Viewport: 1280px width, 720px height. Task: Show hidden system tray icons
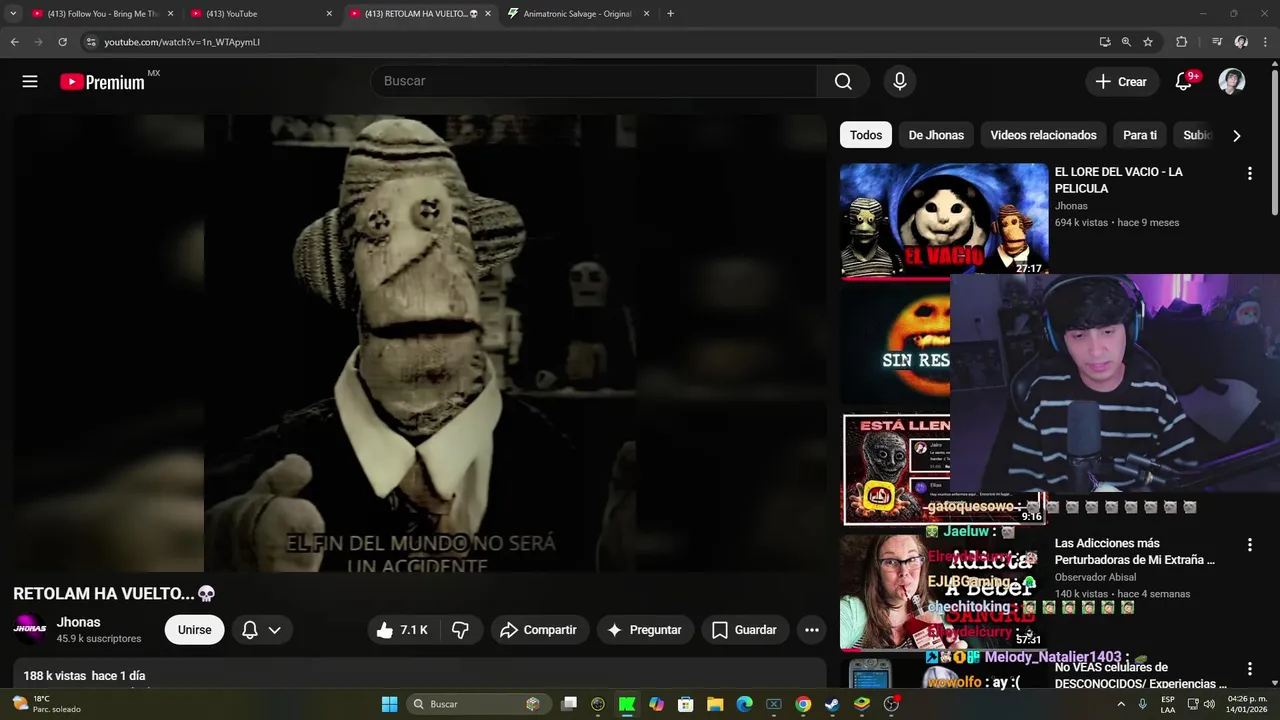click(1121, 704)
